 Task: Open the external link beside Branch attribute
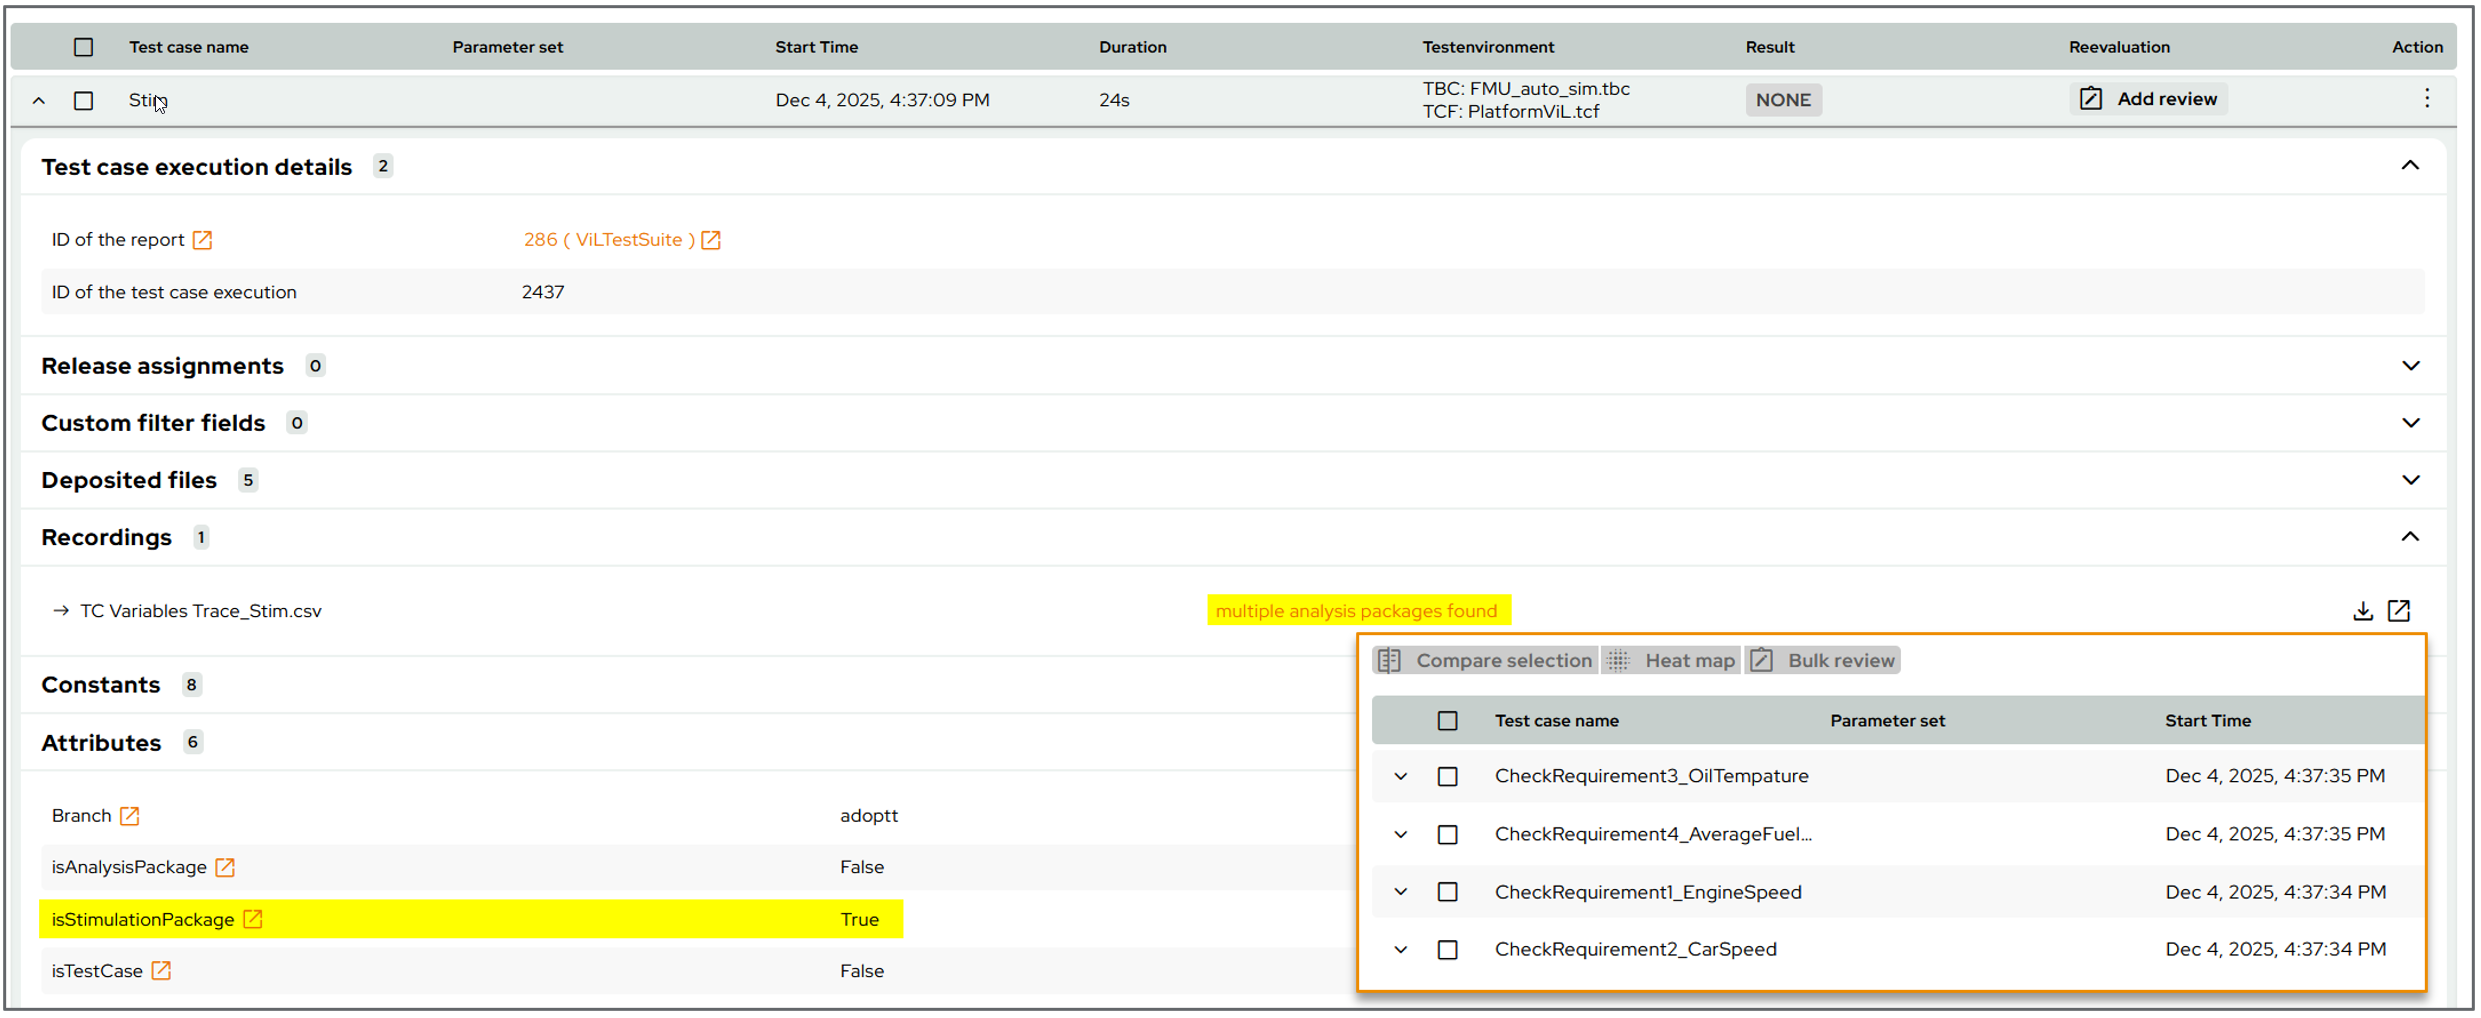click(x=128, y=815)
